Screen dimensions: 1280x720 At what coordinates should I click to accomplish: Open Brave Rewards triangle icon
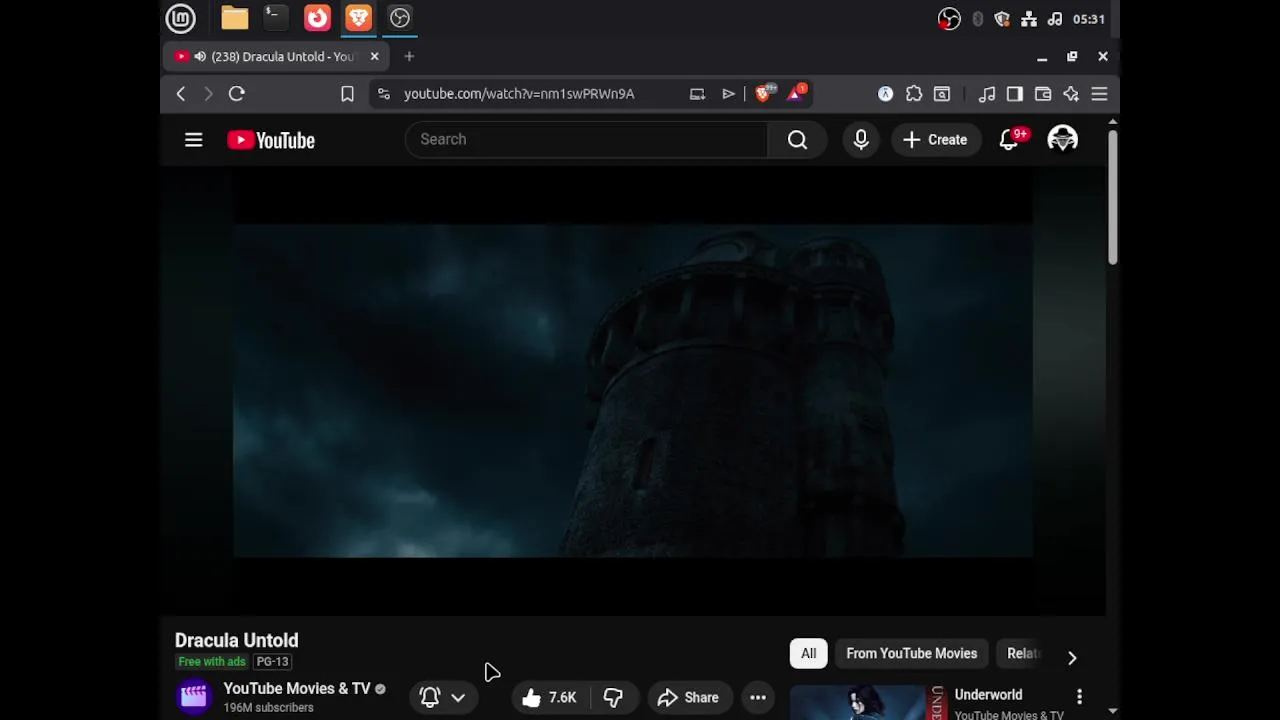pos(797,94)
